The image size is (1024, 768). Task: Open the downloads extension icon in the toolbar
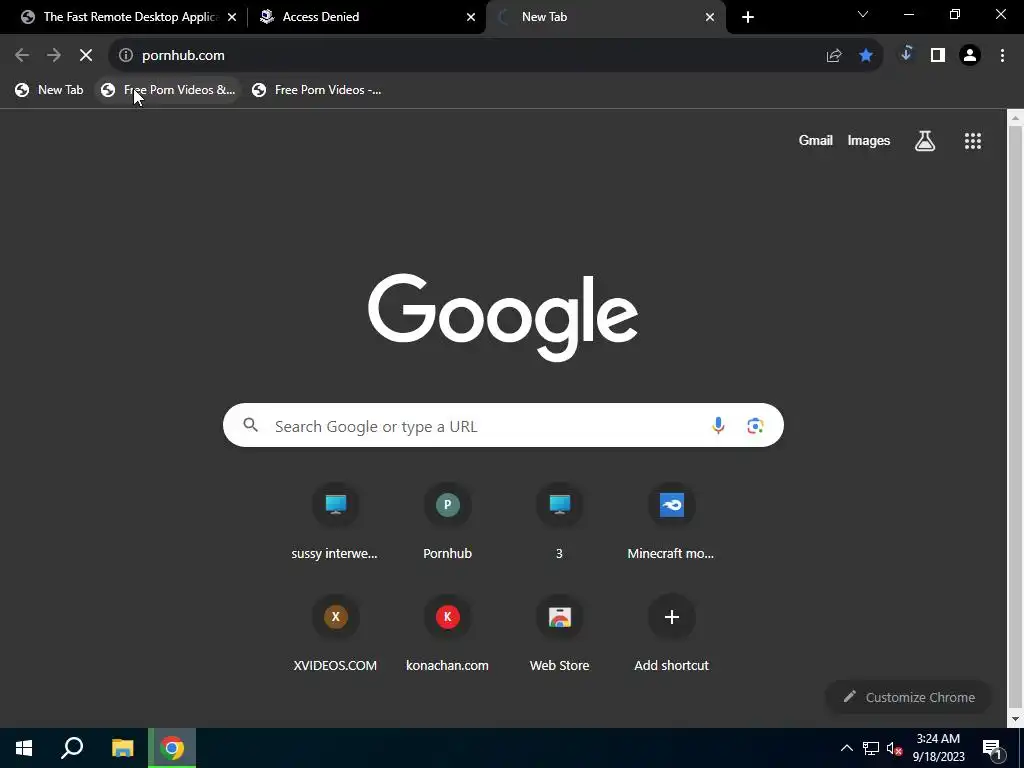point(906,55)
